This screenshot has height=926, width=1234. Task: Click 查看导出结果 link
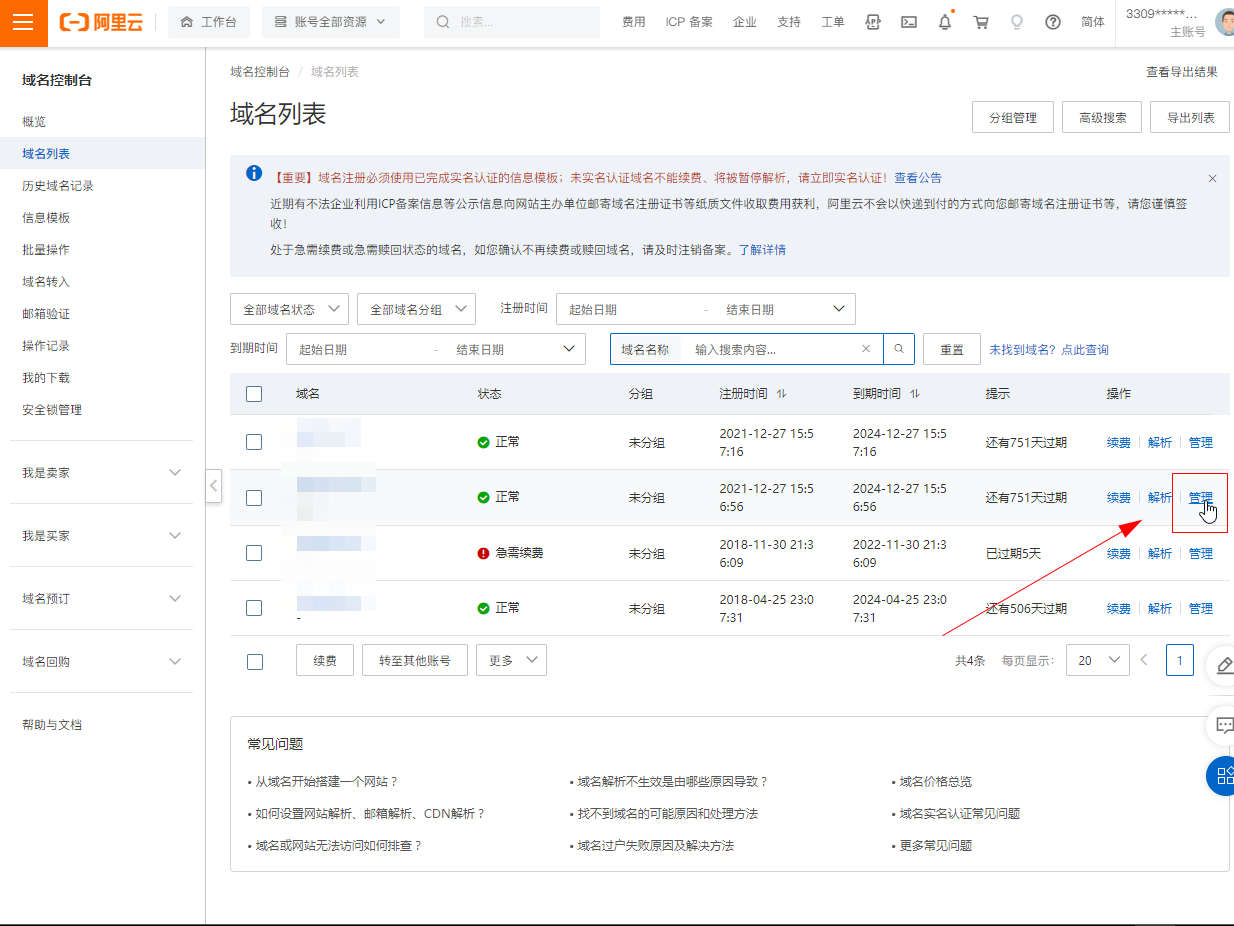click(1182, 71)
